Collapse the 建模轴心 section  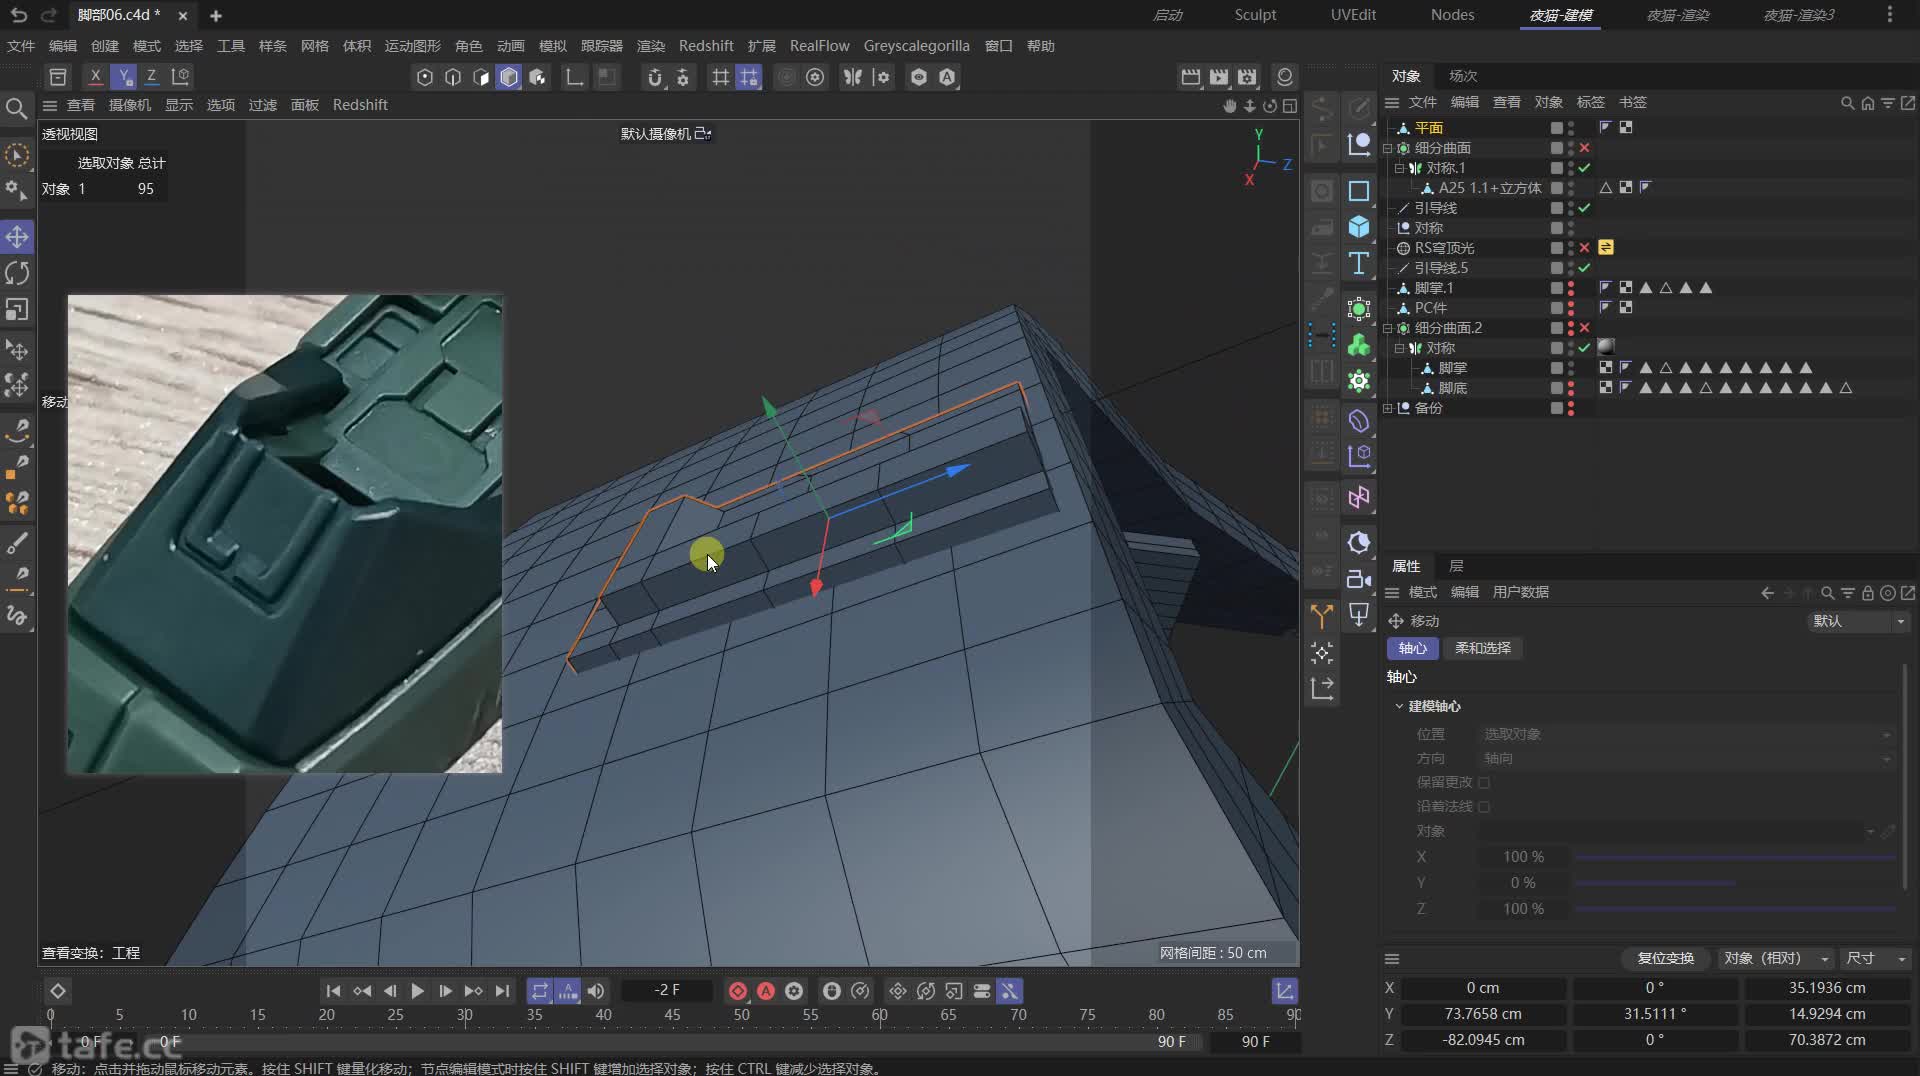click(x=1399, y=706)
